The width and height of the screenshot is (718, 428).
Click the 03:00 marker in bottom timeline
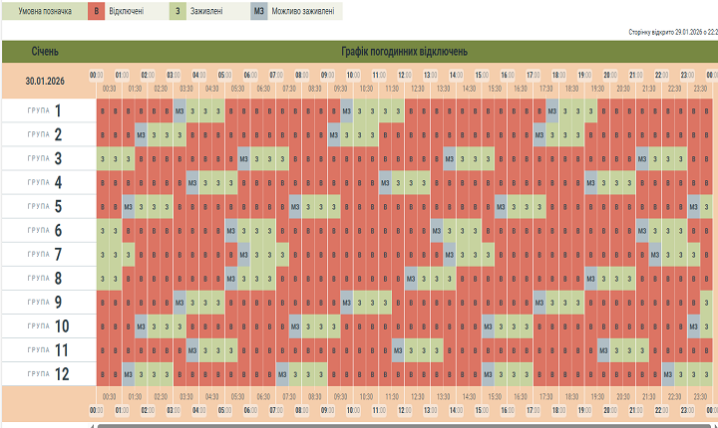[x=173, y=410]
